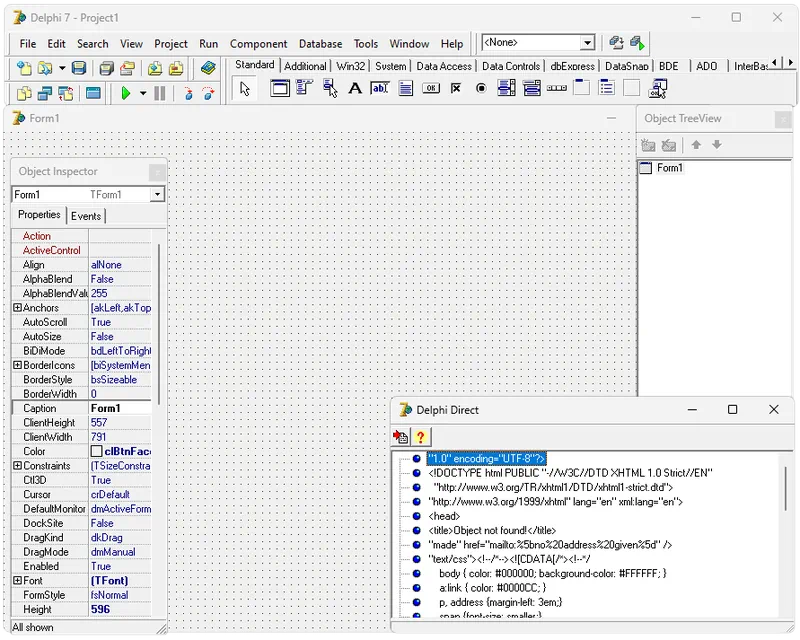
Task: Select the Label component (letter A)
Action: (355, 88)
